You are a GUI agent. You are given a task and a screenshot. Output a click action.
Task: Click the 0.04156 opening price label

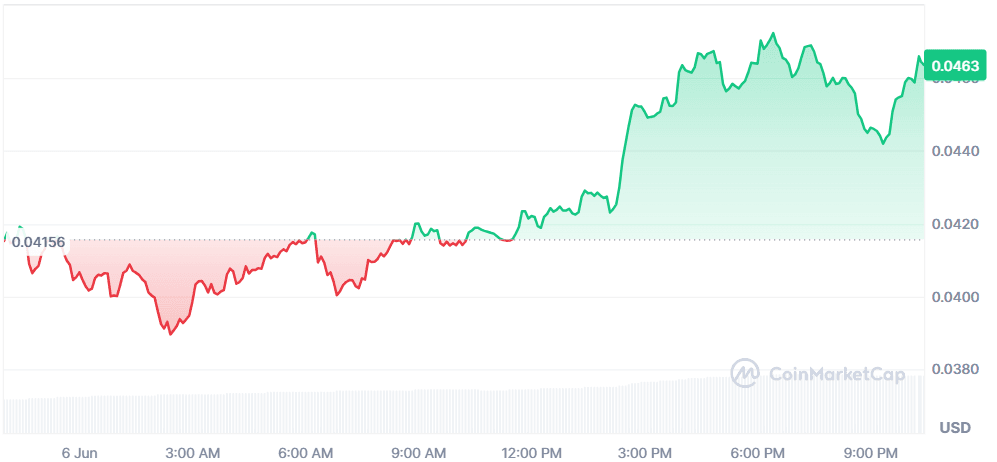tap(39, 242)
